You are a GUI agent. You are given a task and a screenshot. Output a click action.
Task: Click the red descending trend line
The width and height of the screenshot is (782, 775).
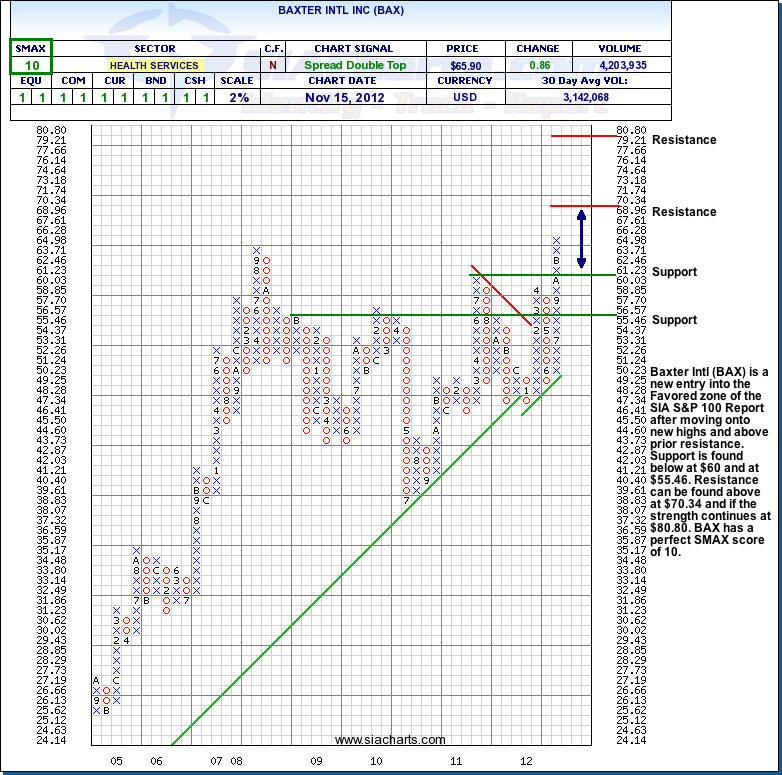pyautogui.click(x=501, y=296)
